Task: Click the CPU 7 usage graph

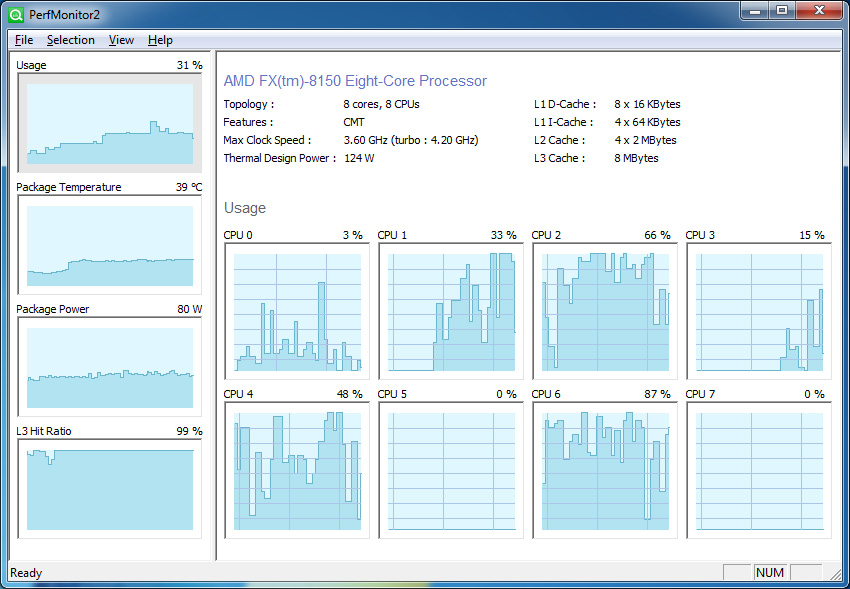Action: [759, 470]
